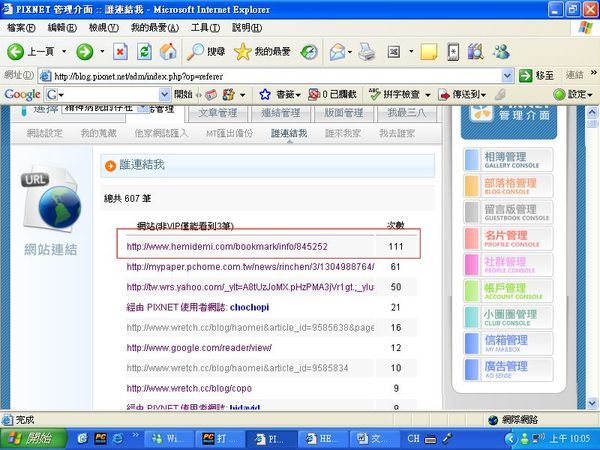Open 相簿管理 Gallery Console

509,160
